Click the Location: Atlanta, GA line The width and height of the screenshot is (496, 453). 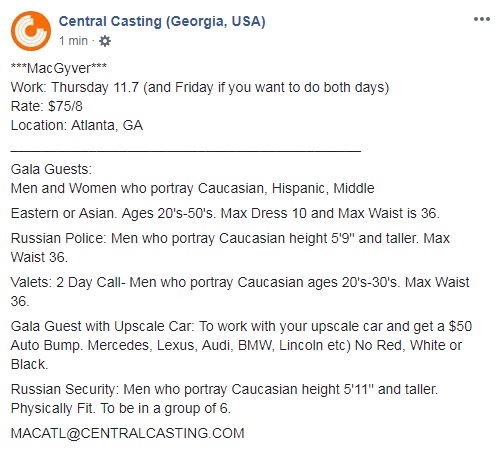(77, 125)
